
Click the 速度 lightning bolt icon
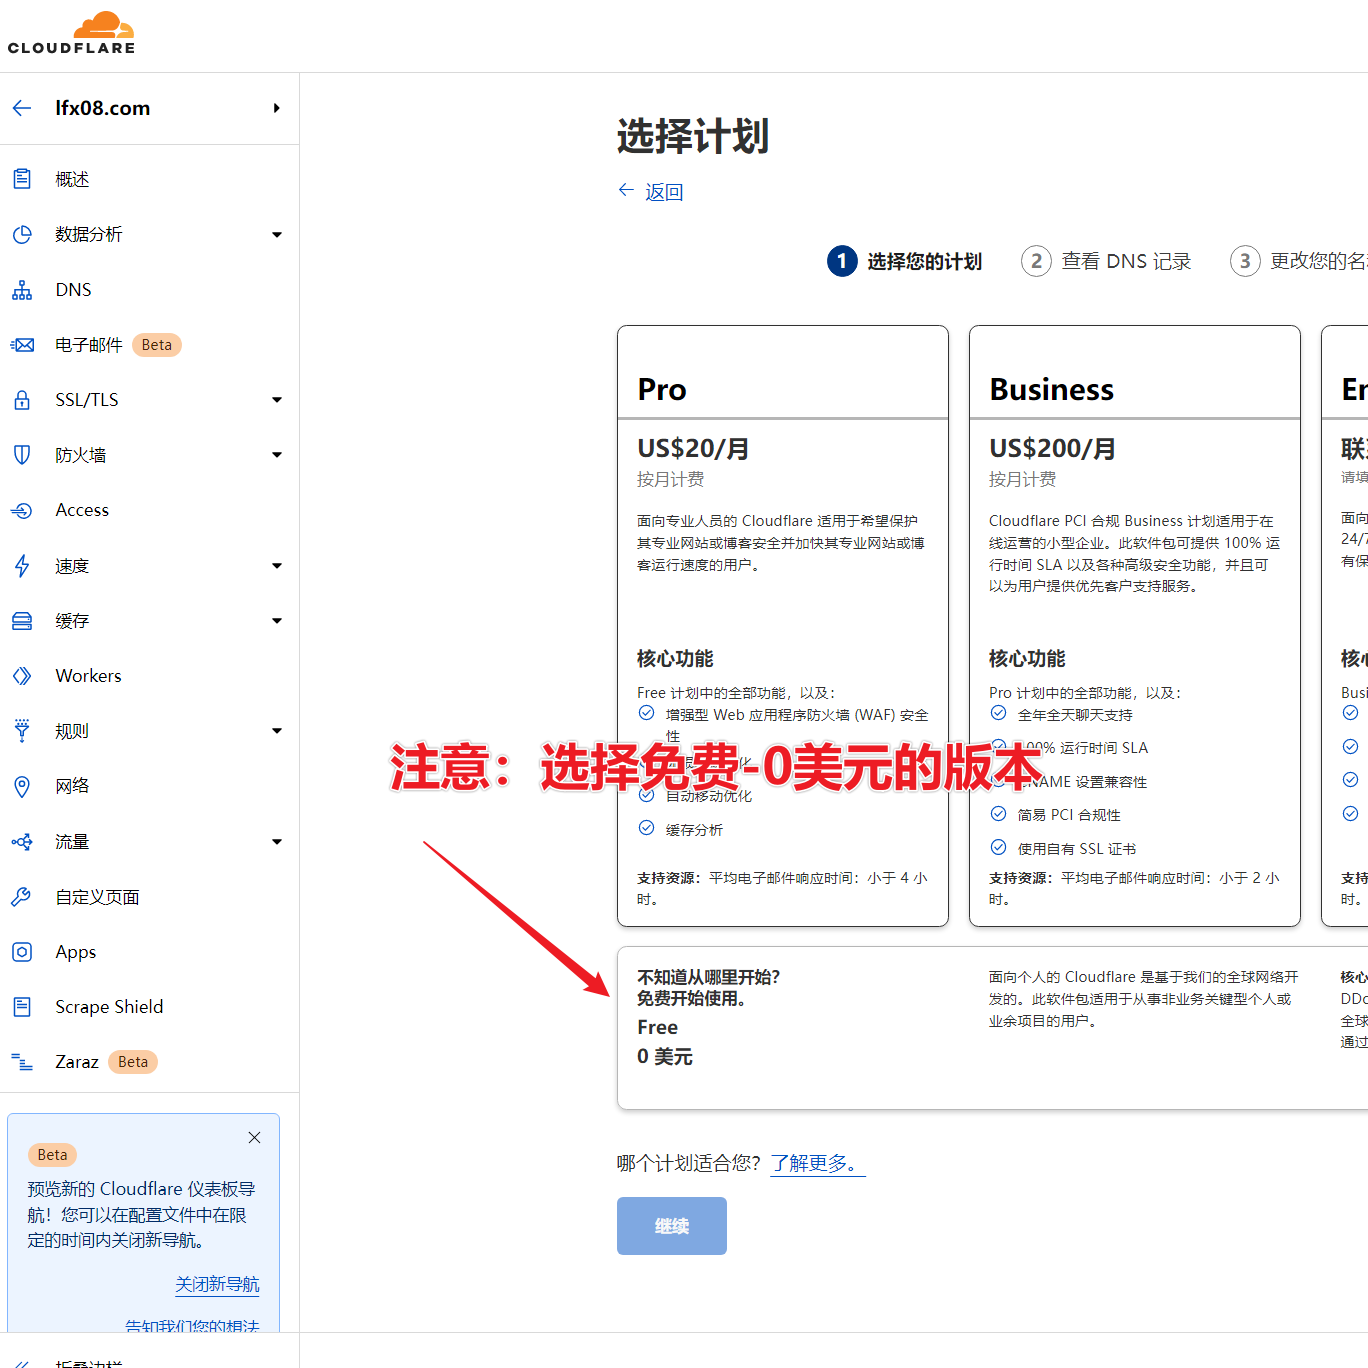click(22, 566)
